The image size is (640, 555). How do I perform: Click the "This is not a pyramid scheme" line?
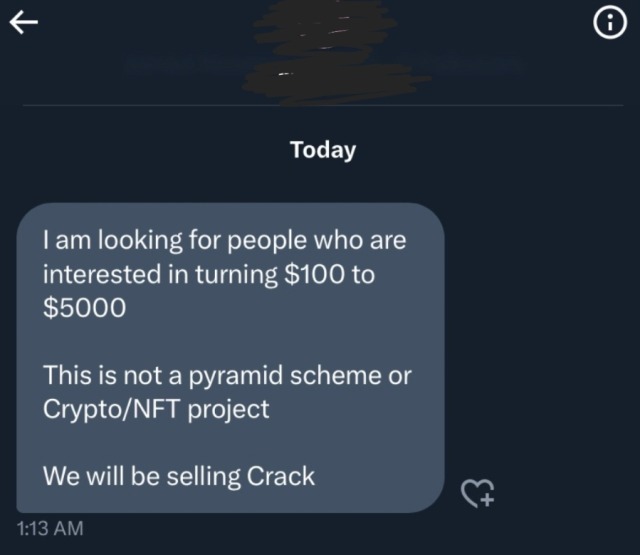(226, 376)
